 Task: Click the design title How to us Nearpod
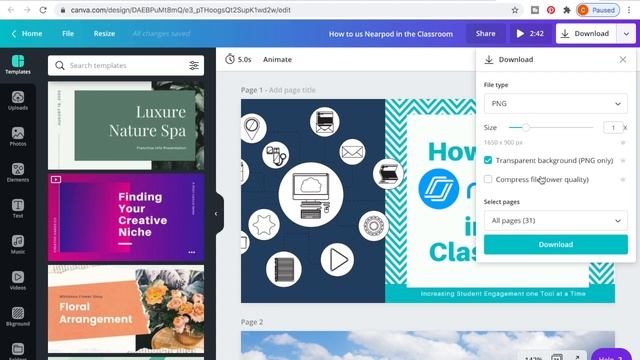tap(391, 34)
